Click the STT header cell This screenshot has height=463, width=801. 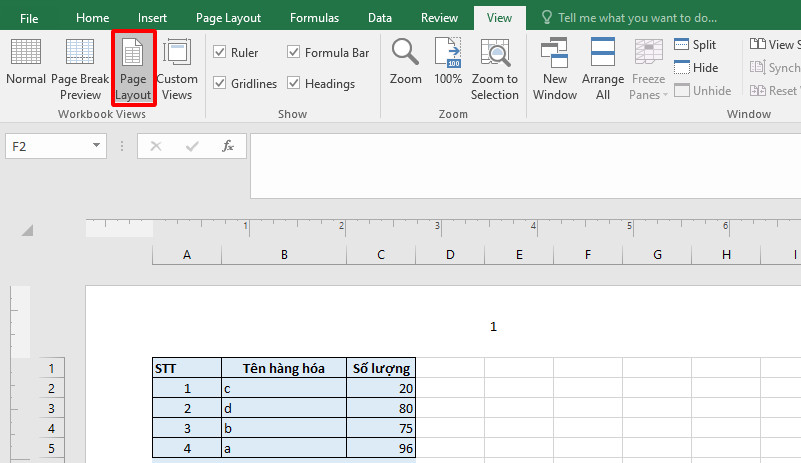pyautogui.click(x=187, y=368)
